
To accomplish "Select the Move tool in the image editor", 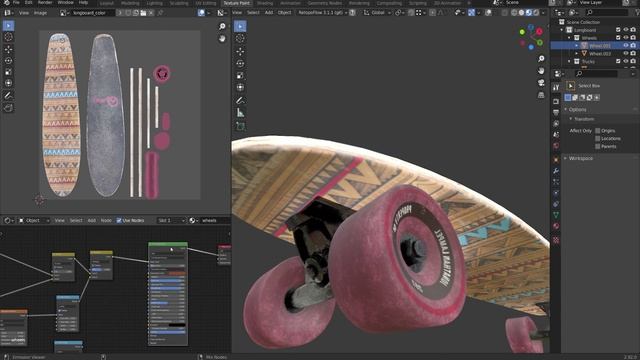I will (x=8, y=49).
